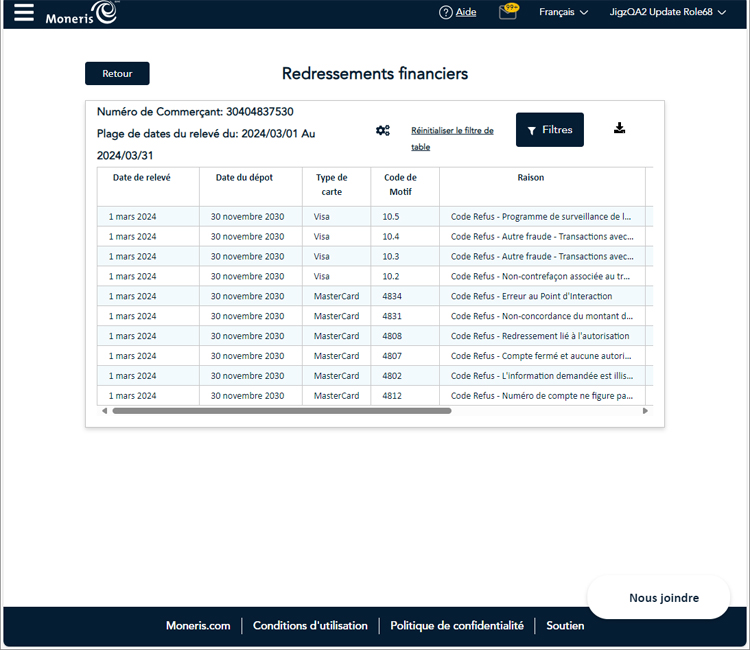Open Conditions d'utilisation footer link
750x650 pixels.
click(x=310, y=626)
